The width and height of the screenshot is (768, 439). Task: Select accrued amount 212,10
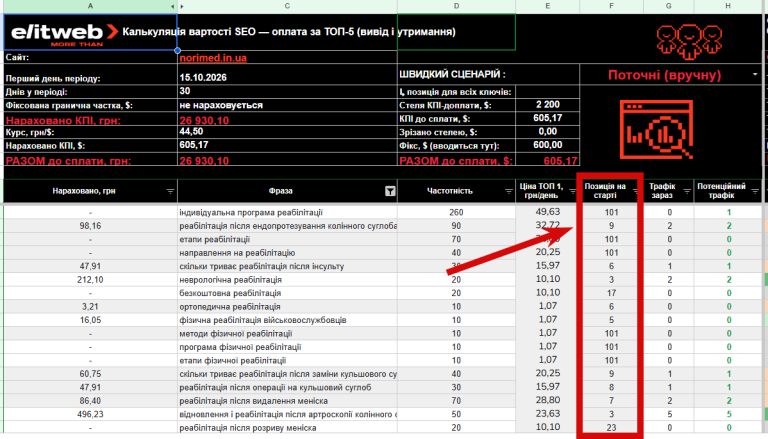tap(90, 280)
